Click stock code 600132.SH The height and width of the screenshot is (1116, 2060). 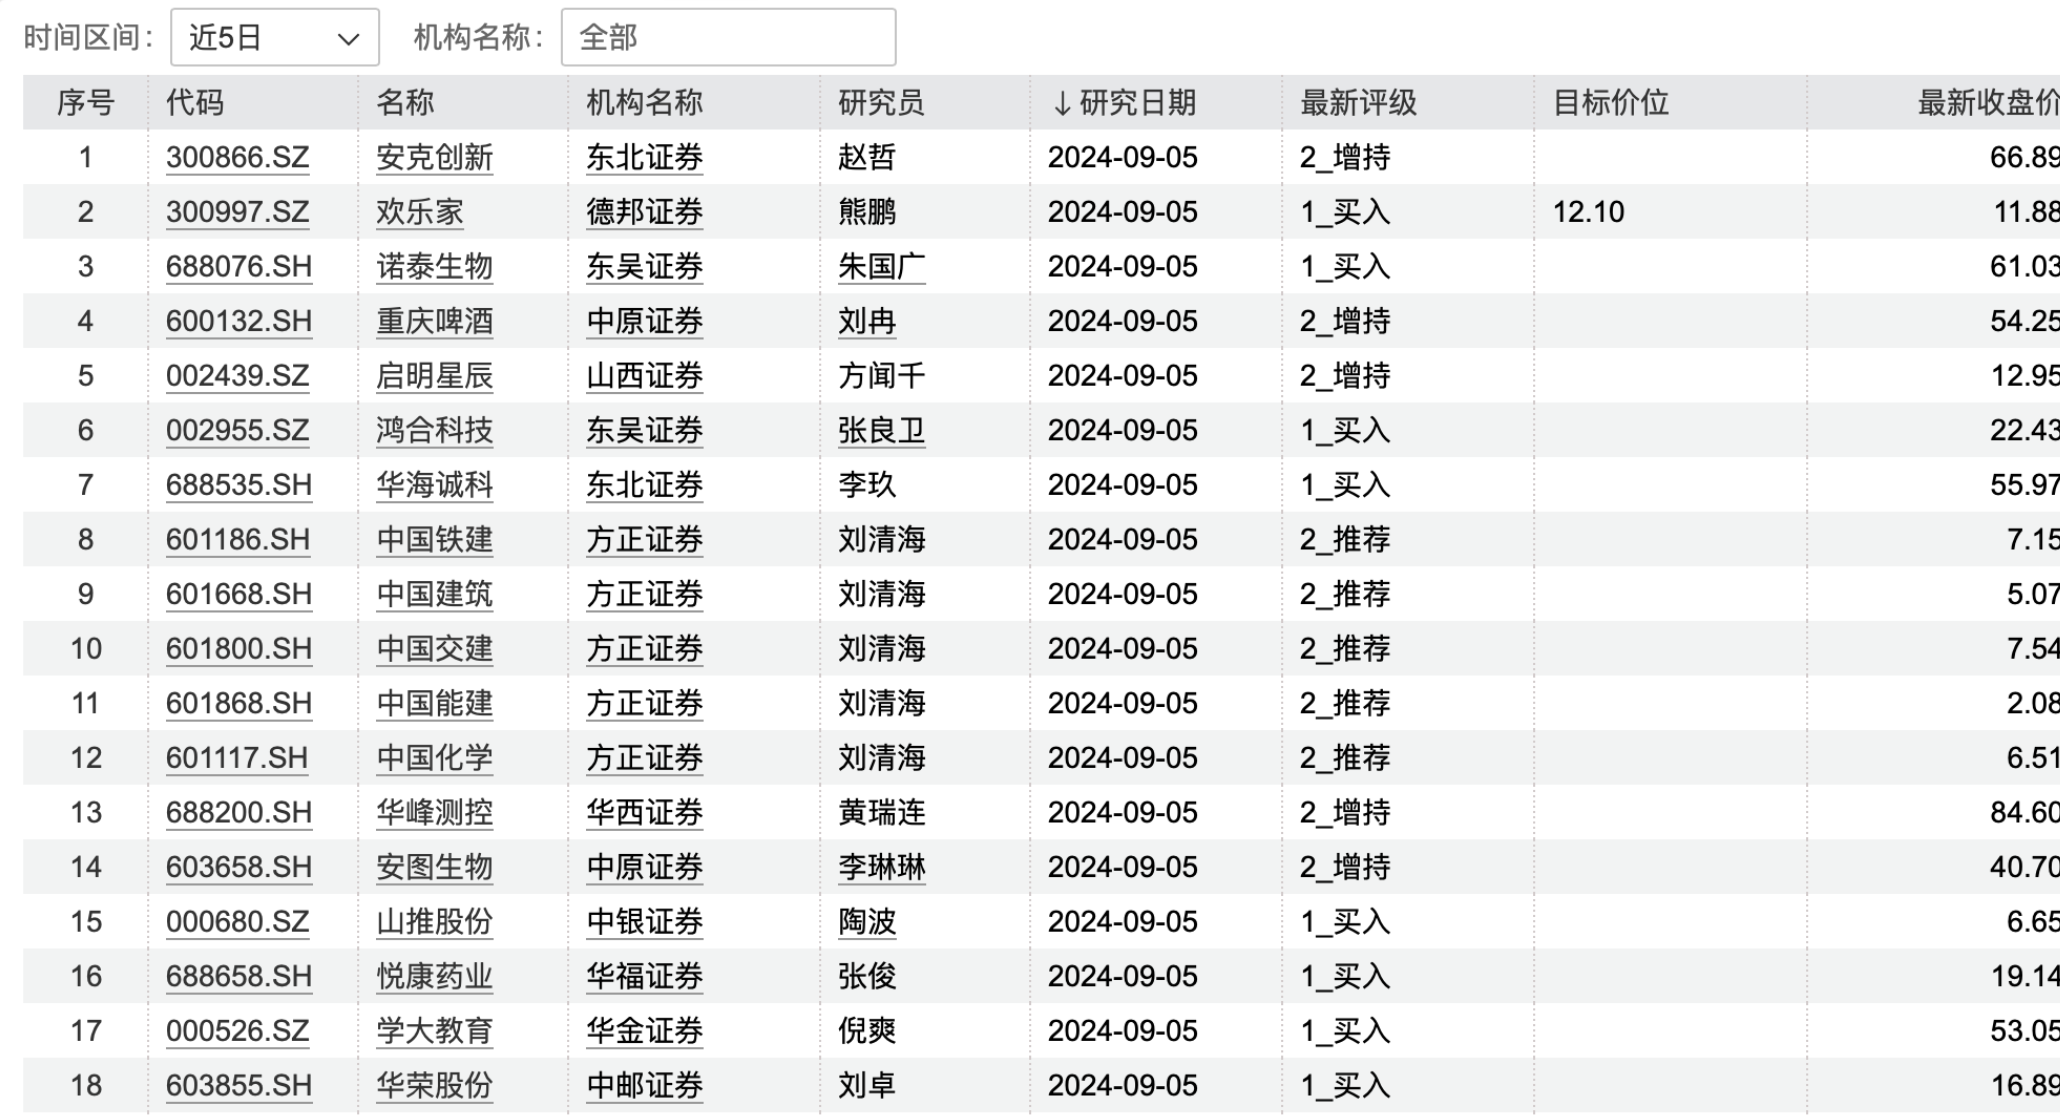[238, 321]
